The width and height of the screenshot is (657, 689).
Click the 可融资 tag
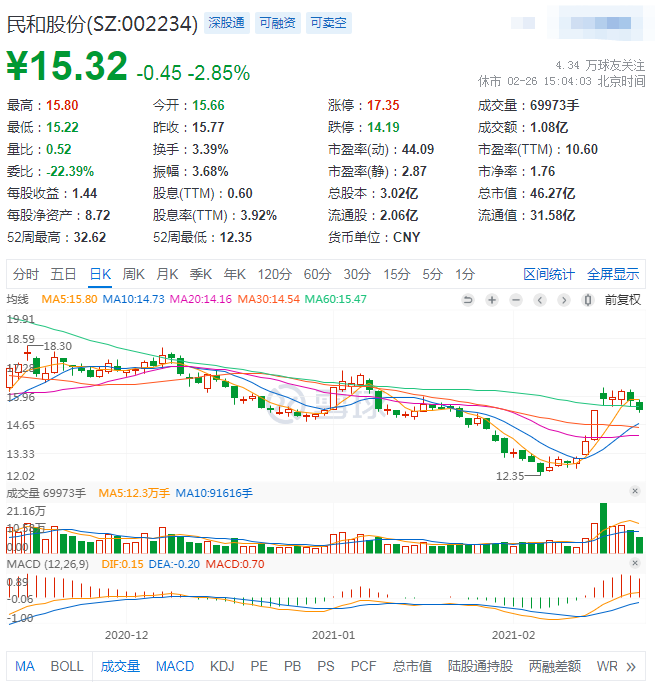pos(278,23)
